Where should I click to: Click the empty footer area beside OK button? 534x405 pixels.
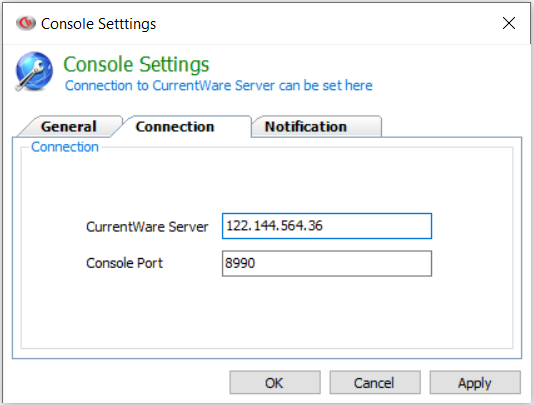point(119,383)
